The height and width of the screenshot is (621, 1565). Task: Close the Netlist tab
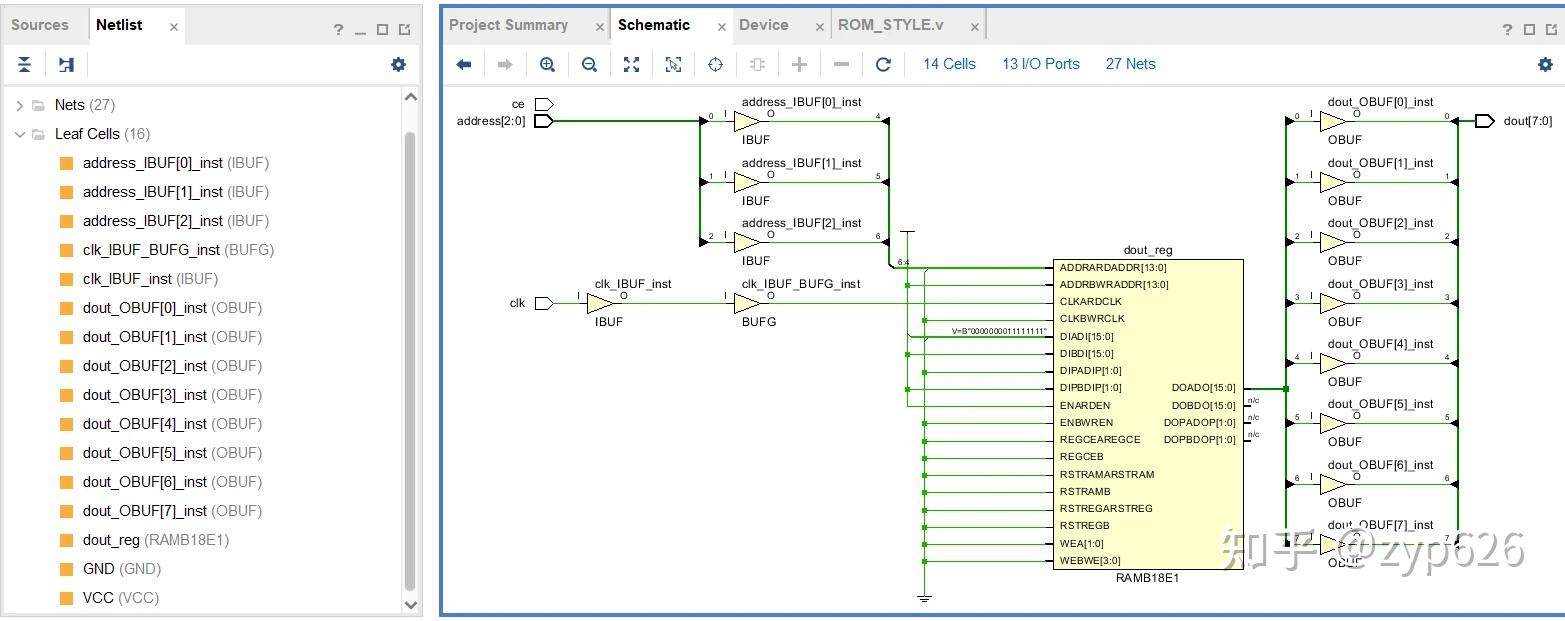(174, 27)
